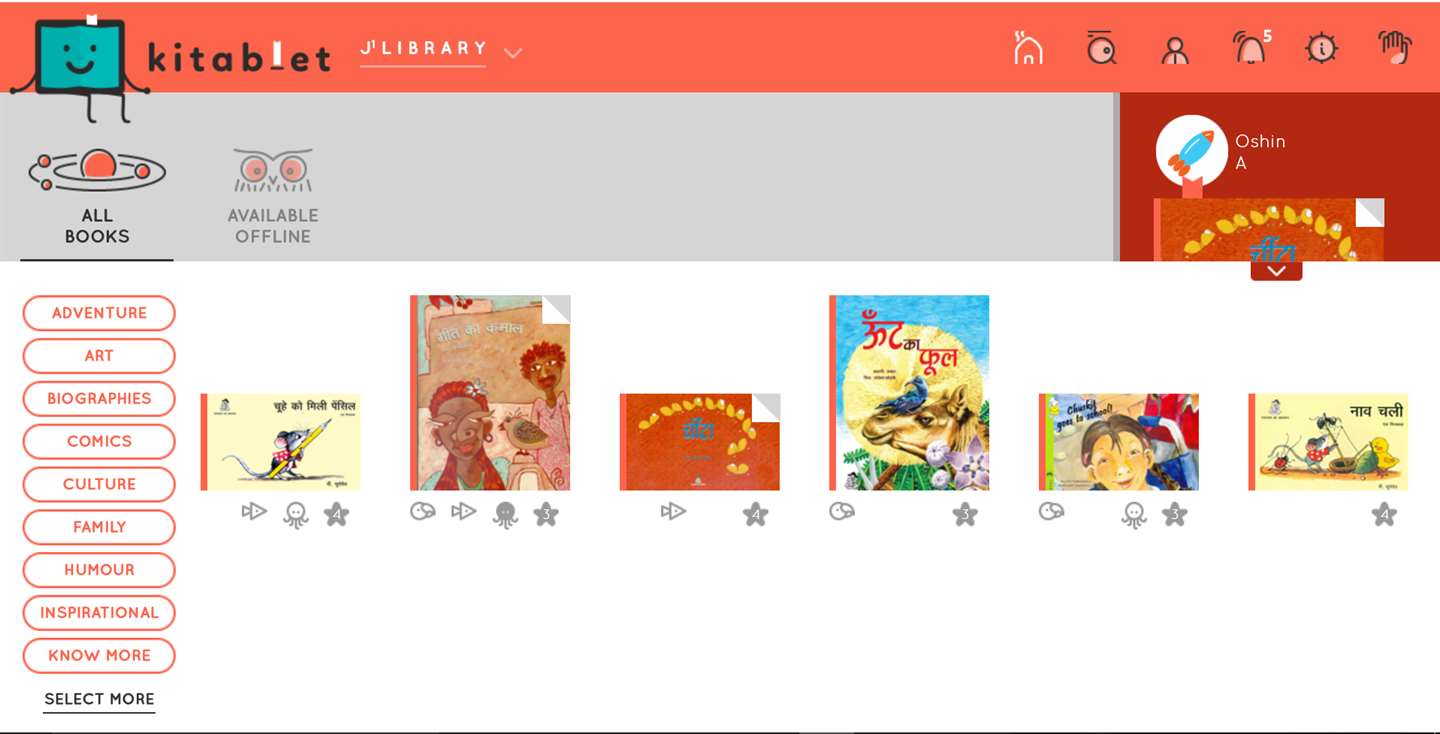
Task: Filter by Humour category
Action: pyautogui.click(x=99, y=570)
